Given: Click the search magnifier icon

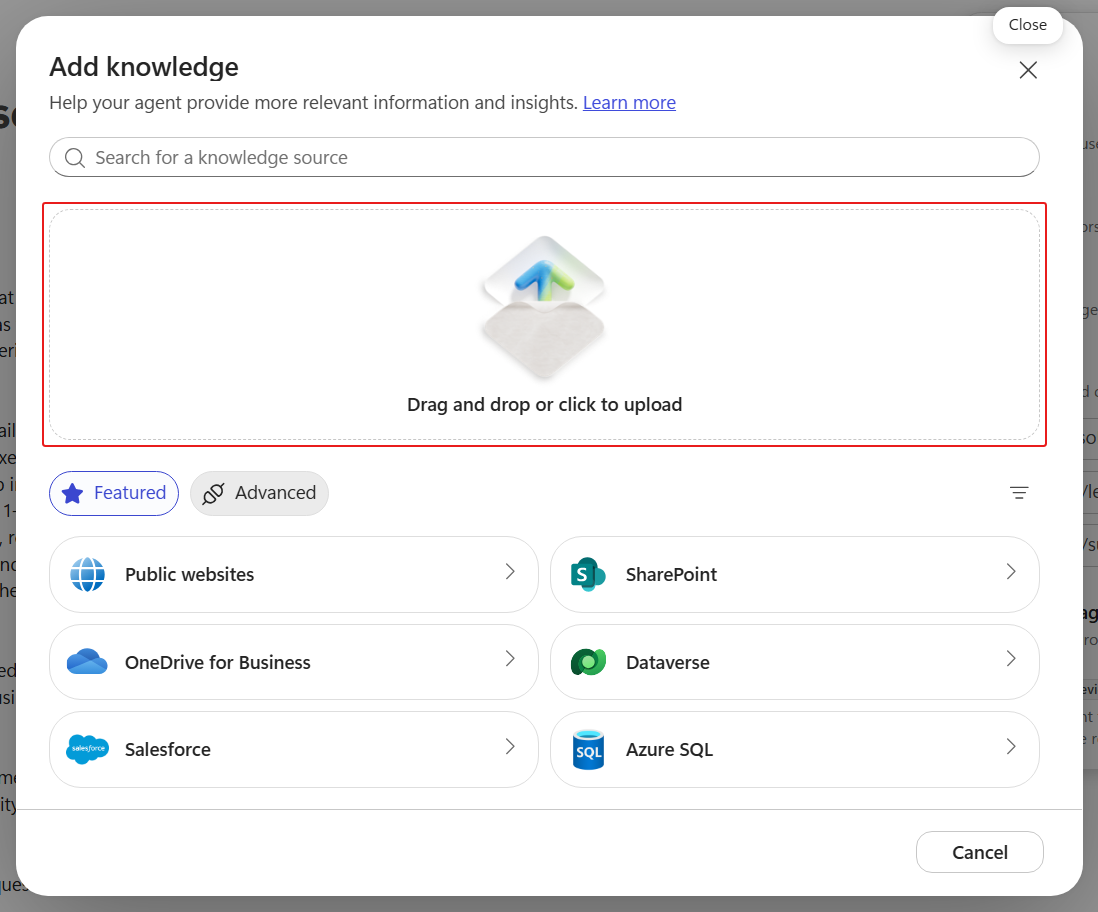Looking at the screenshot, I should click(75, 158).
